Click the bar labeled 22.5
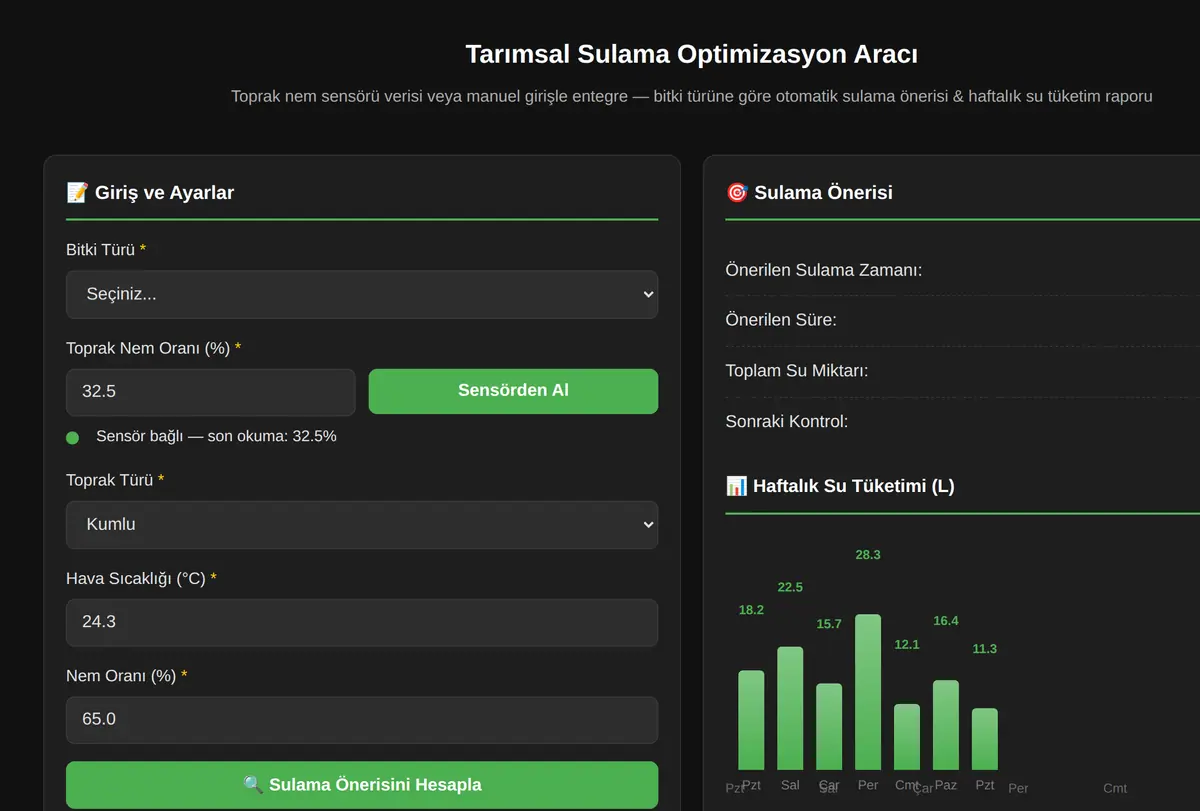This screenshot has height=811, width=1200. pyautogui.click(x=790, y=708)
